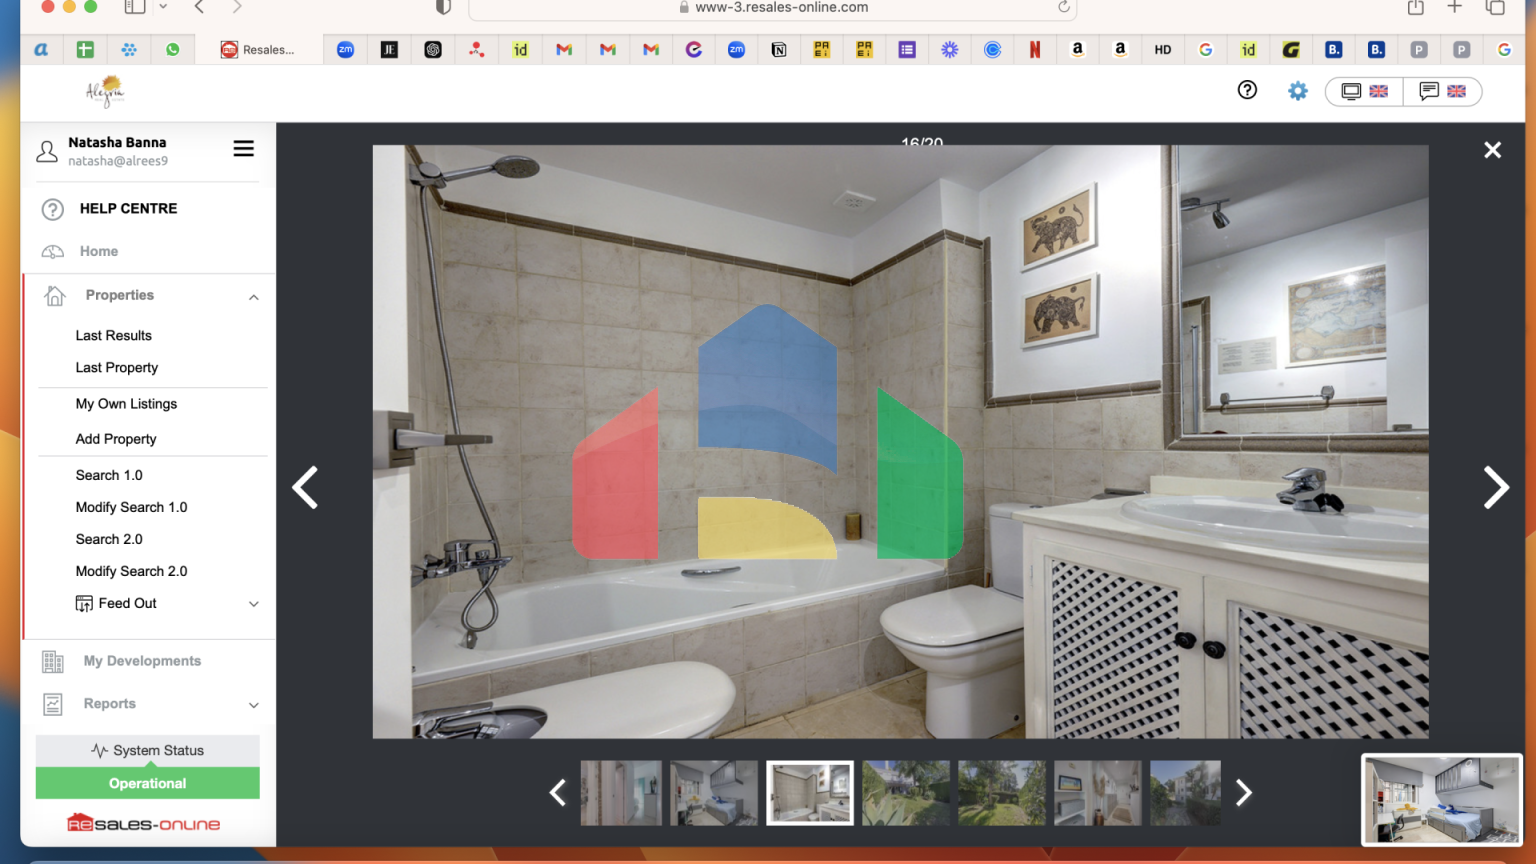Expand the Feed Out submenu
1536x864 pixels.
tap(254, 604)
